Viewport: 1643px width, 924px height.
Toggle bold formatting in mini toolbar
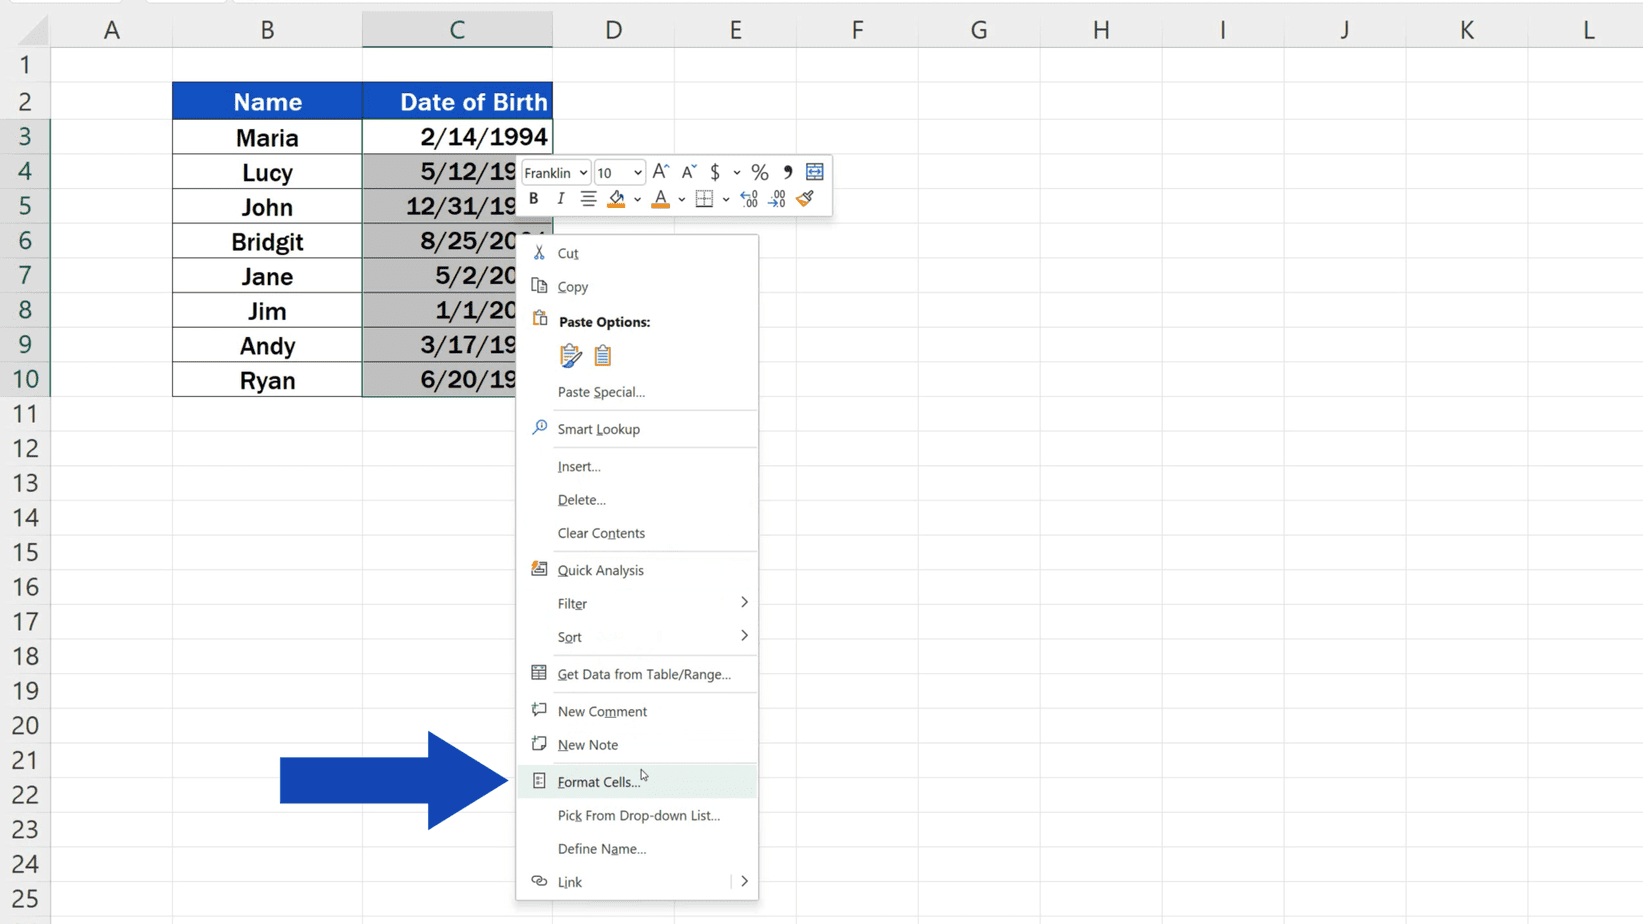point(533,198)
